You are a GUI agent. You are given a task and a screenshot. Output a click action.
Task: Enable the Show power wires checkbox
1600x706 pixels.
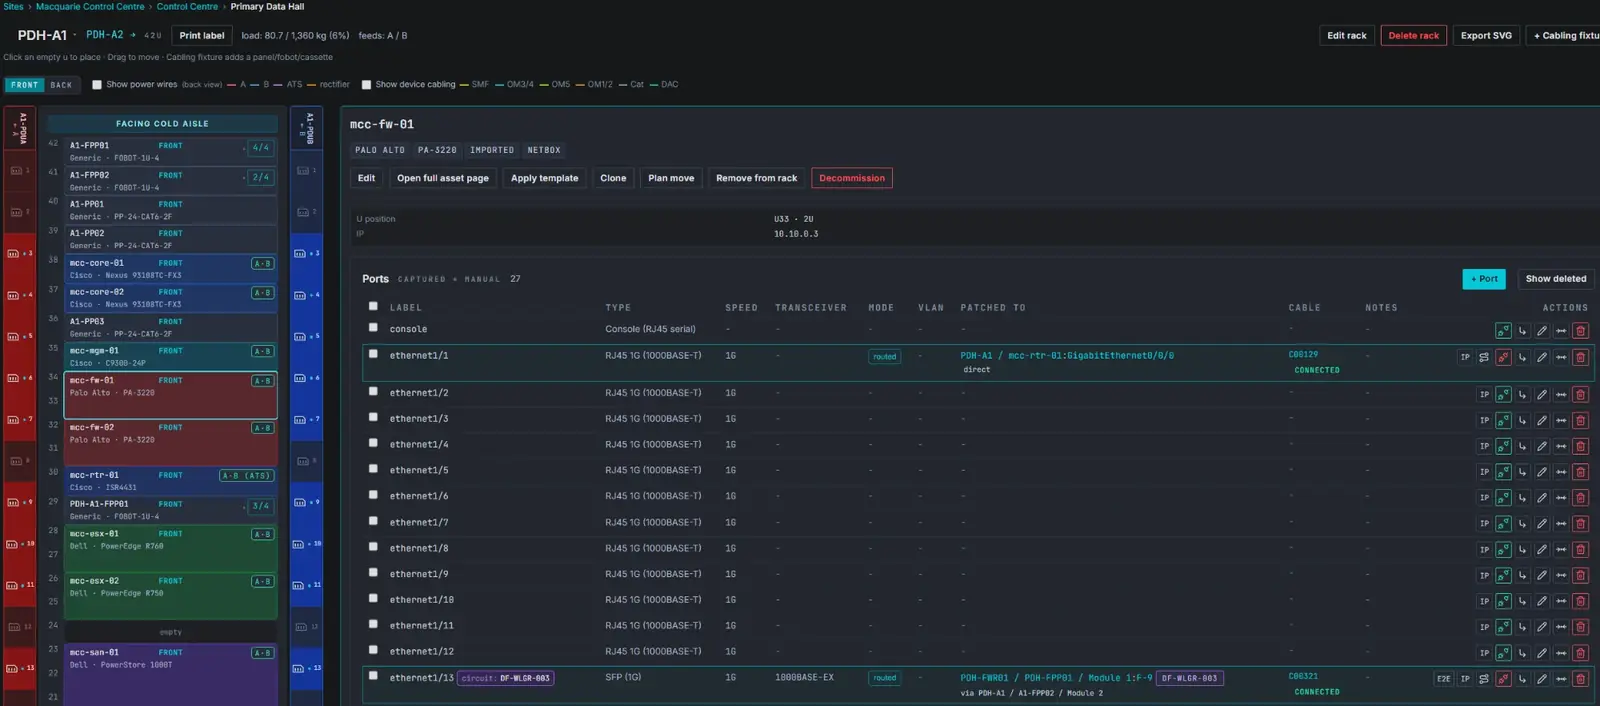97,85
